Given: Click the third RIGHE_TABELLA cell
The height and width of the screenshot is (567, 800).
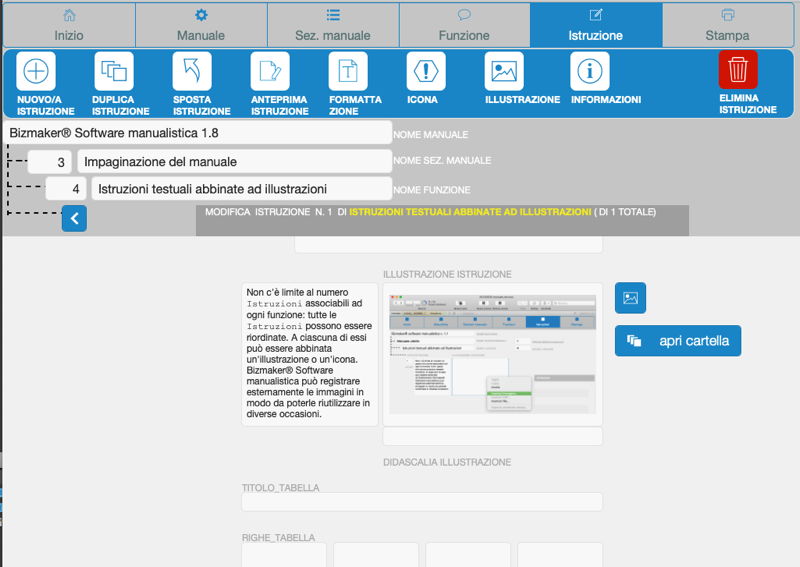Looking at the screenshot, I should (468, 555).
